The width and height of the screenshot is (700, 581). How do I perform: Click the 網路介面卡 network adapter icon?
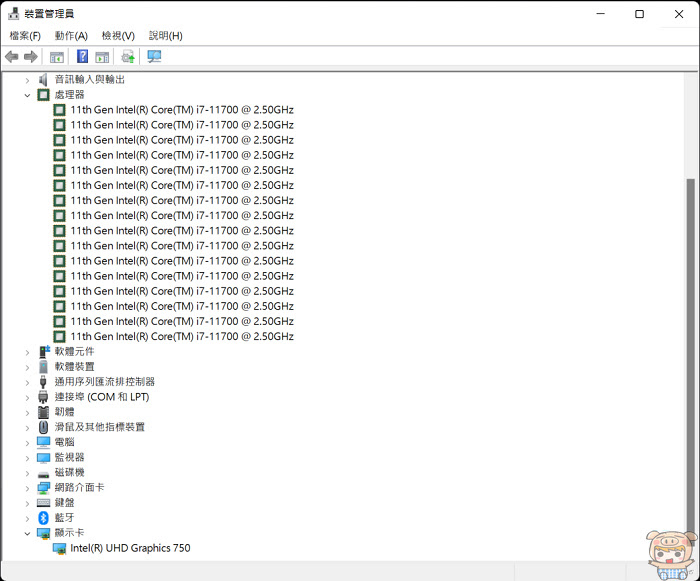[43, 488]
